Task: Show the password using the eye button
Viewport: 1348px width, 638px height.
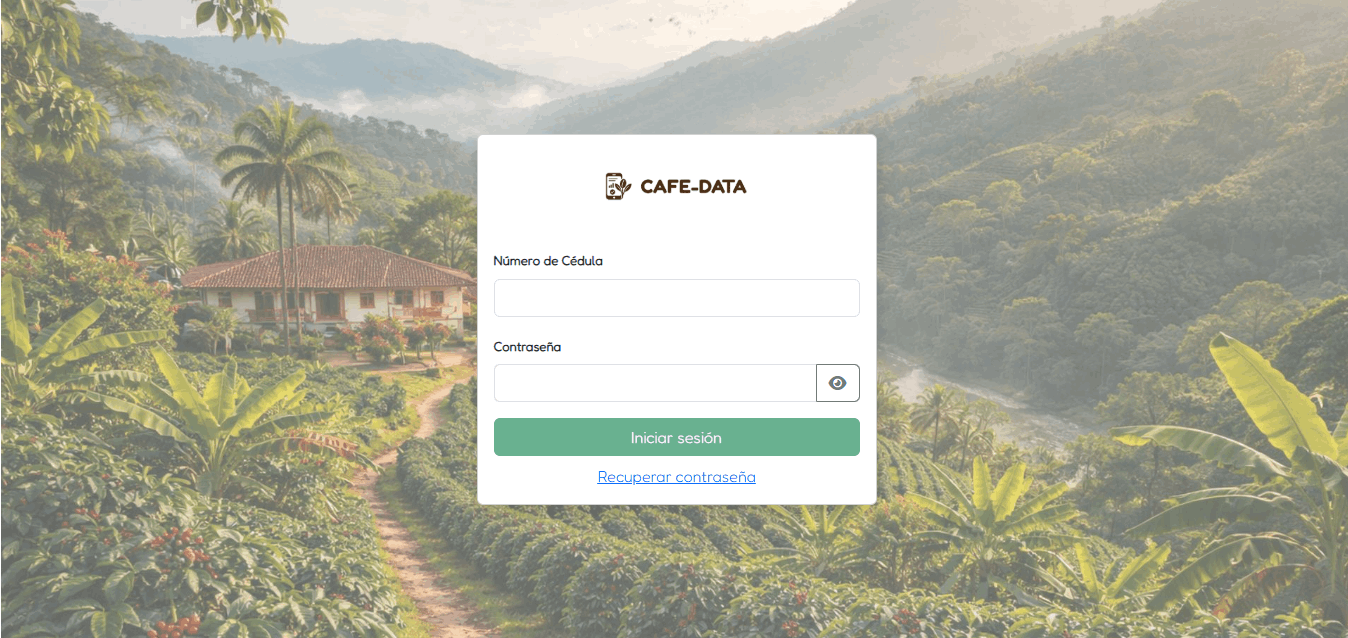Action: click(x=838, y=383)
